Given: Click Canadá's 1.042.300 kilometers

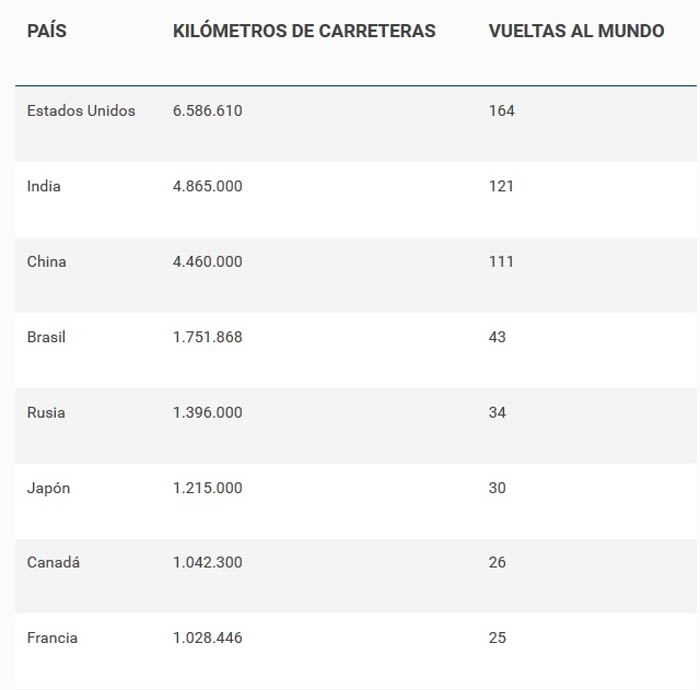Looking at the screenshot, I should tap(208, 562).
